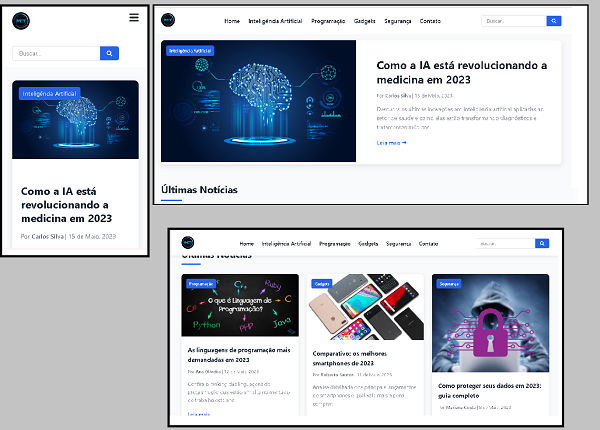Select Segurança in the top desktop navigation

[x=398, y=21]
